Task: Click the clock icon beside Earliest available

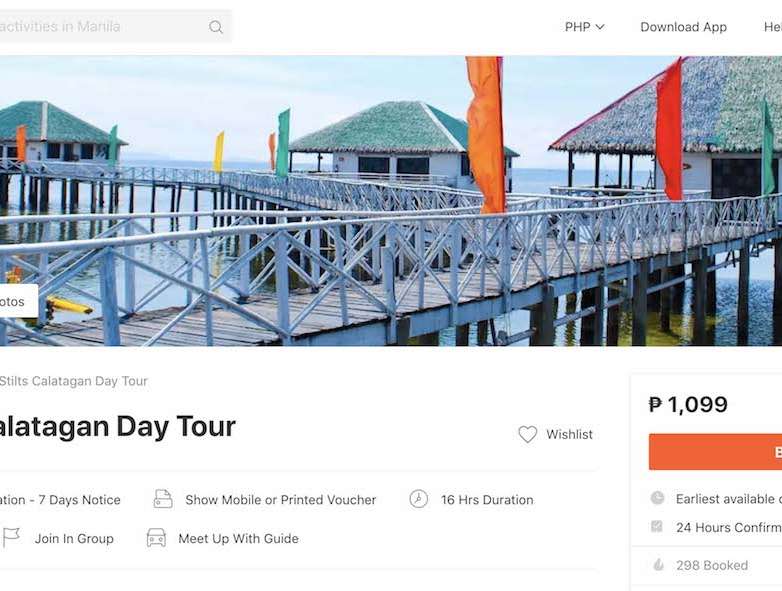Action: click(x=657, y=498)
